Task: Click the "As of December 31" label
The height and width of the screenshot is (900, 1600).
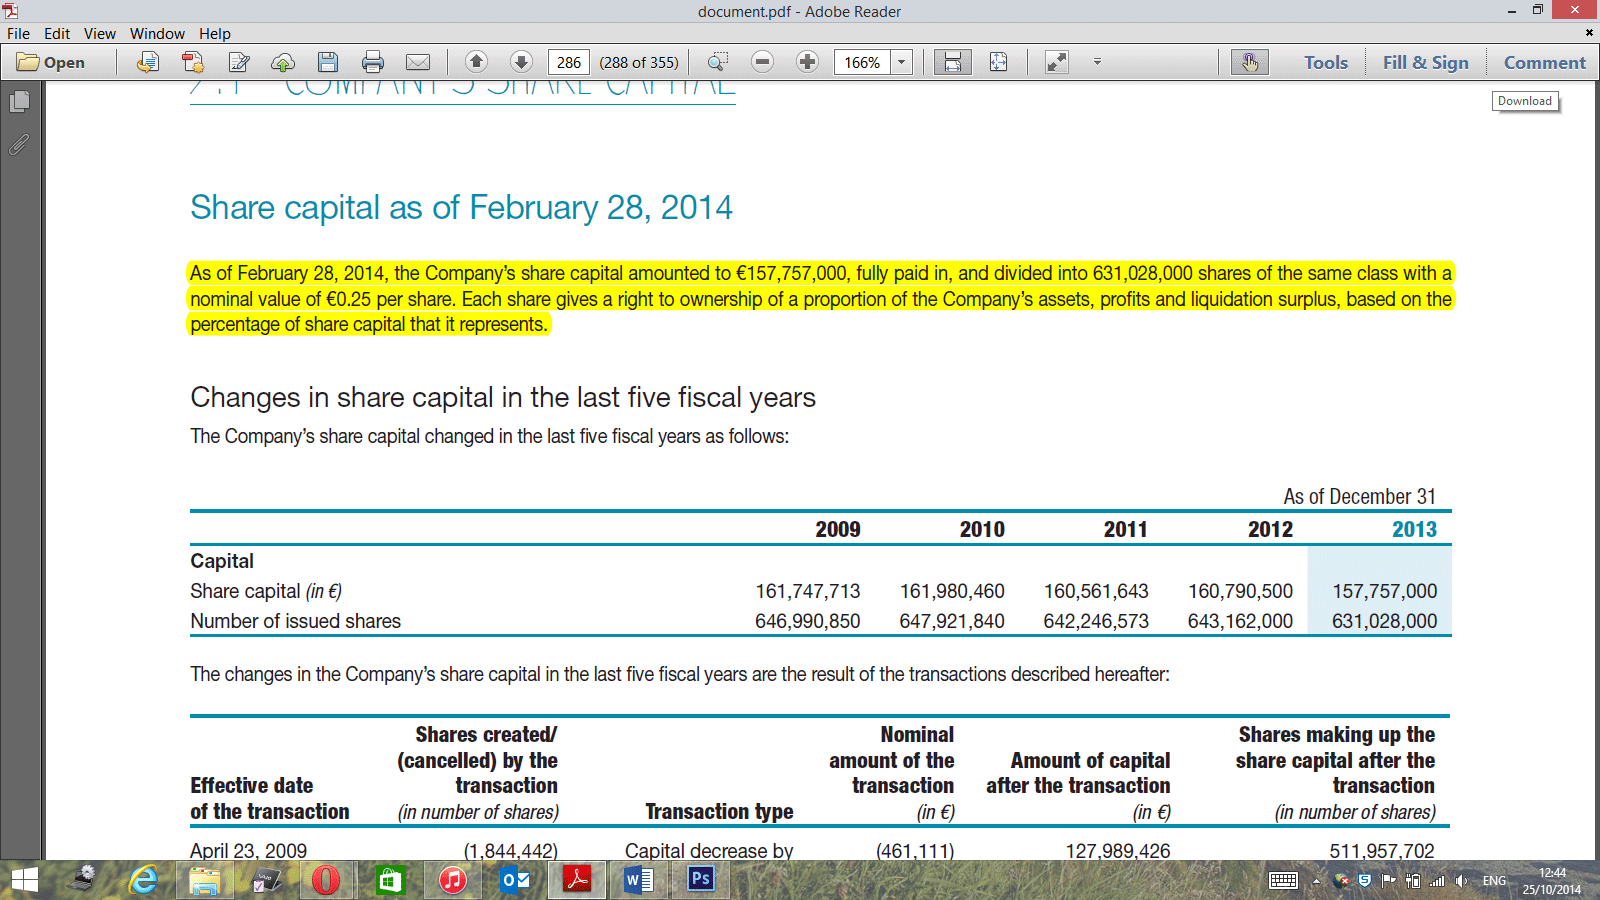Action: pos(1360,497)
